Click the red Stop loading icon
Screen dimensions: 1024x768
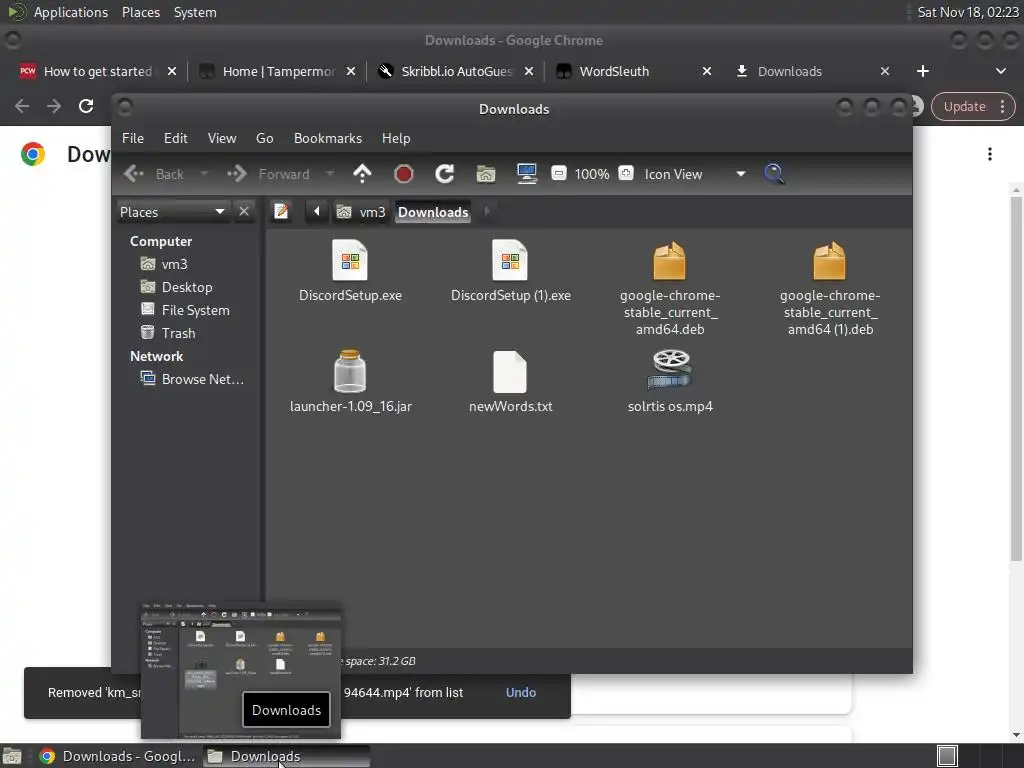pyautogui.click(x=404, y=174)
